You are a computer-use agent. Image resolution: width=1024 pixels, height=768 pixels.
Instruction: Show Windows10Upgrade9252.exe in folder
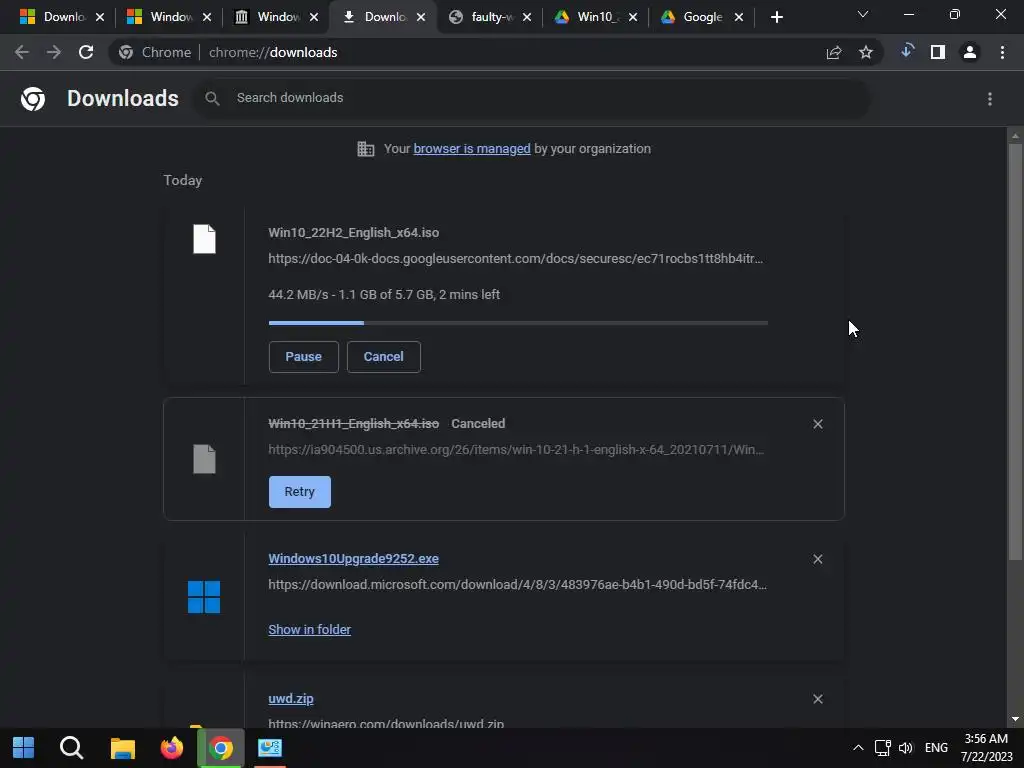pos(310,630)
